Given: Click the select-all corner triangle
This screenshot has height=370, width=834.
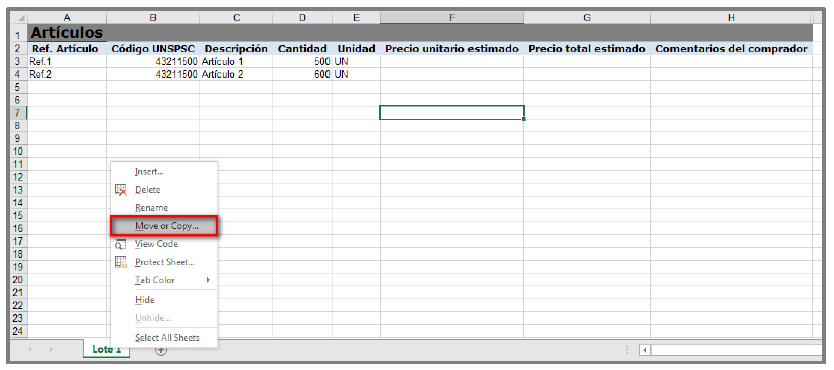Looking at the screenshot, I should click(20, 18).
